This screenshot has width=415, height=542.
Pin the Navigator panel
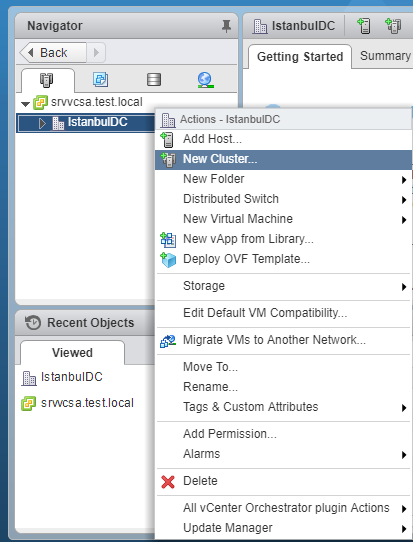point(226,26)
